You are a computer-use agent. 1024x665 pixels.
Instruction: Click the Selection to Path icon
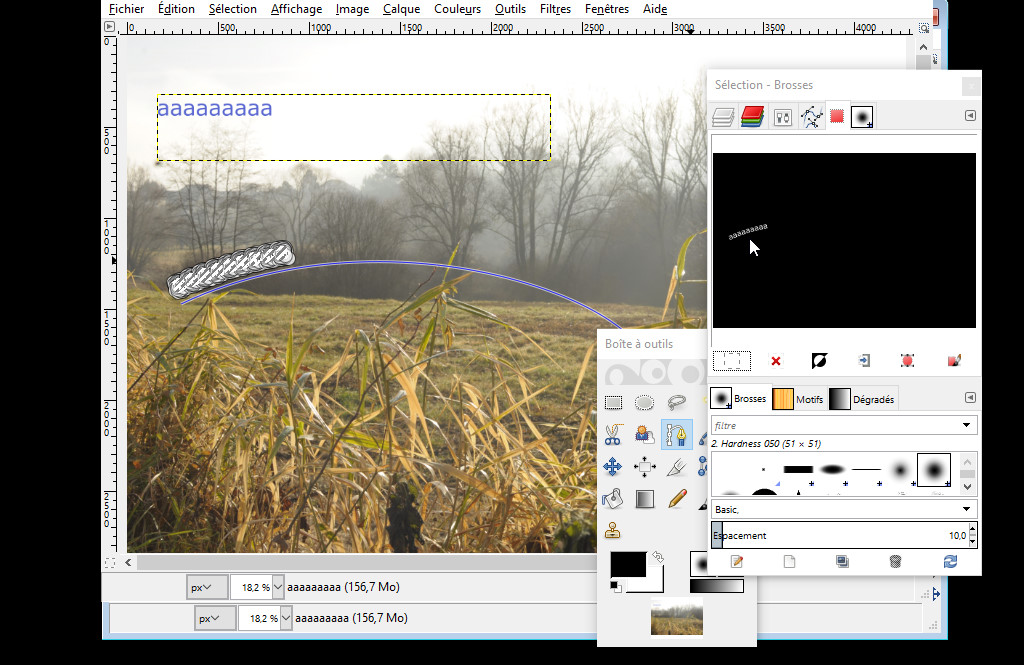[x=907, y=361]
